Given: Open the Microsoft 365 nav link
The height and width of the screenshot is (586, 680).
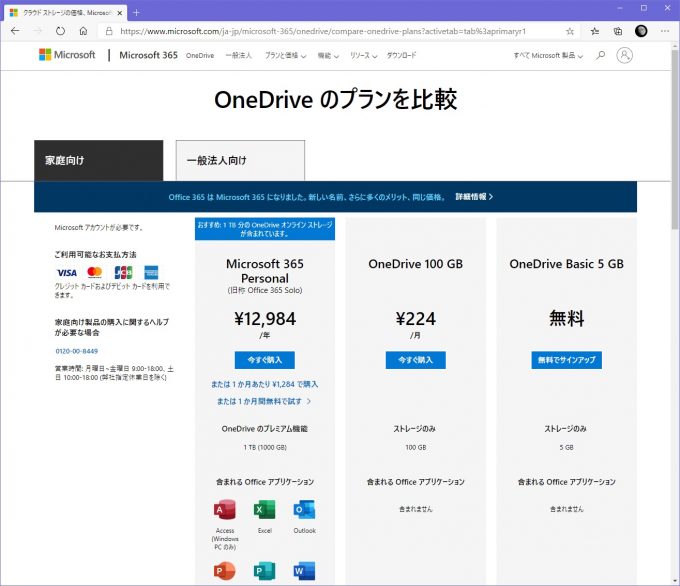Looking at the screenshot, I should [x=148, y=55].
